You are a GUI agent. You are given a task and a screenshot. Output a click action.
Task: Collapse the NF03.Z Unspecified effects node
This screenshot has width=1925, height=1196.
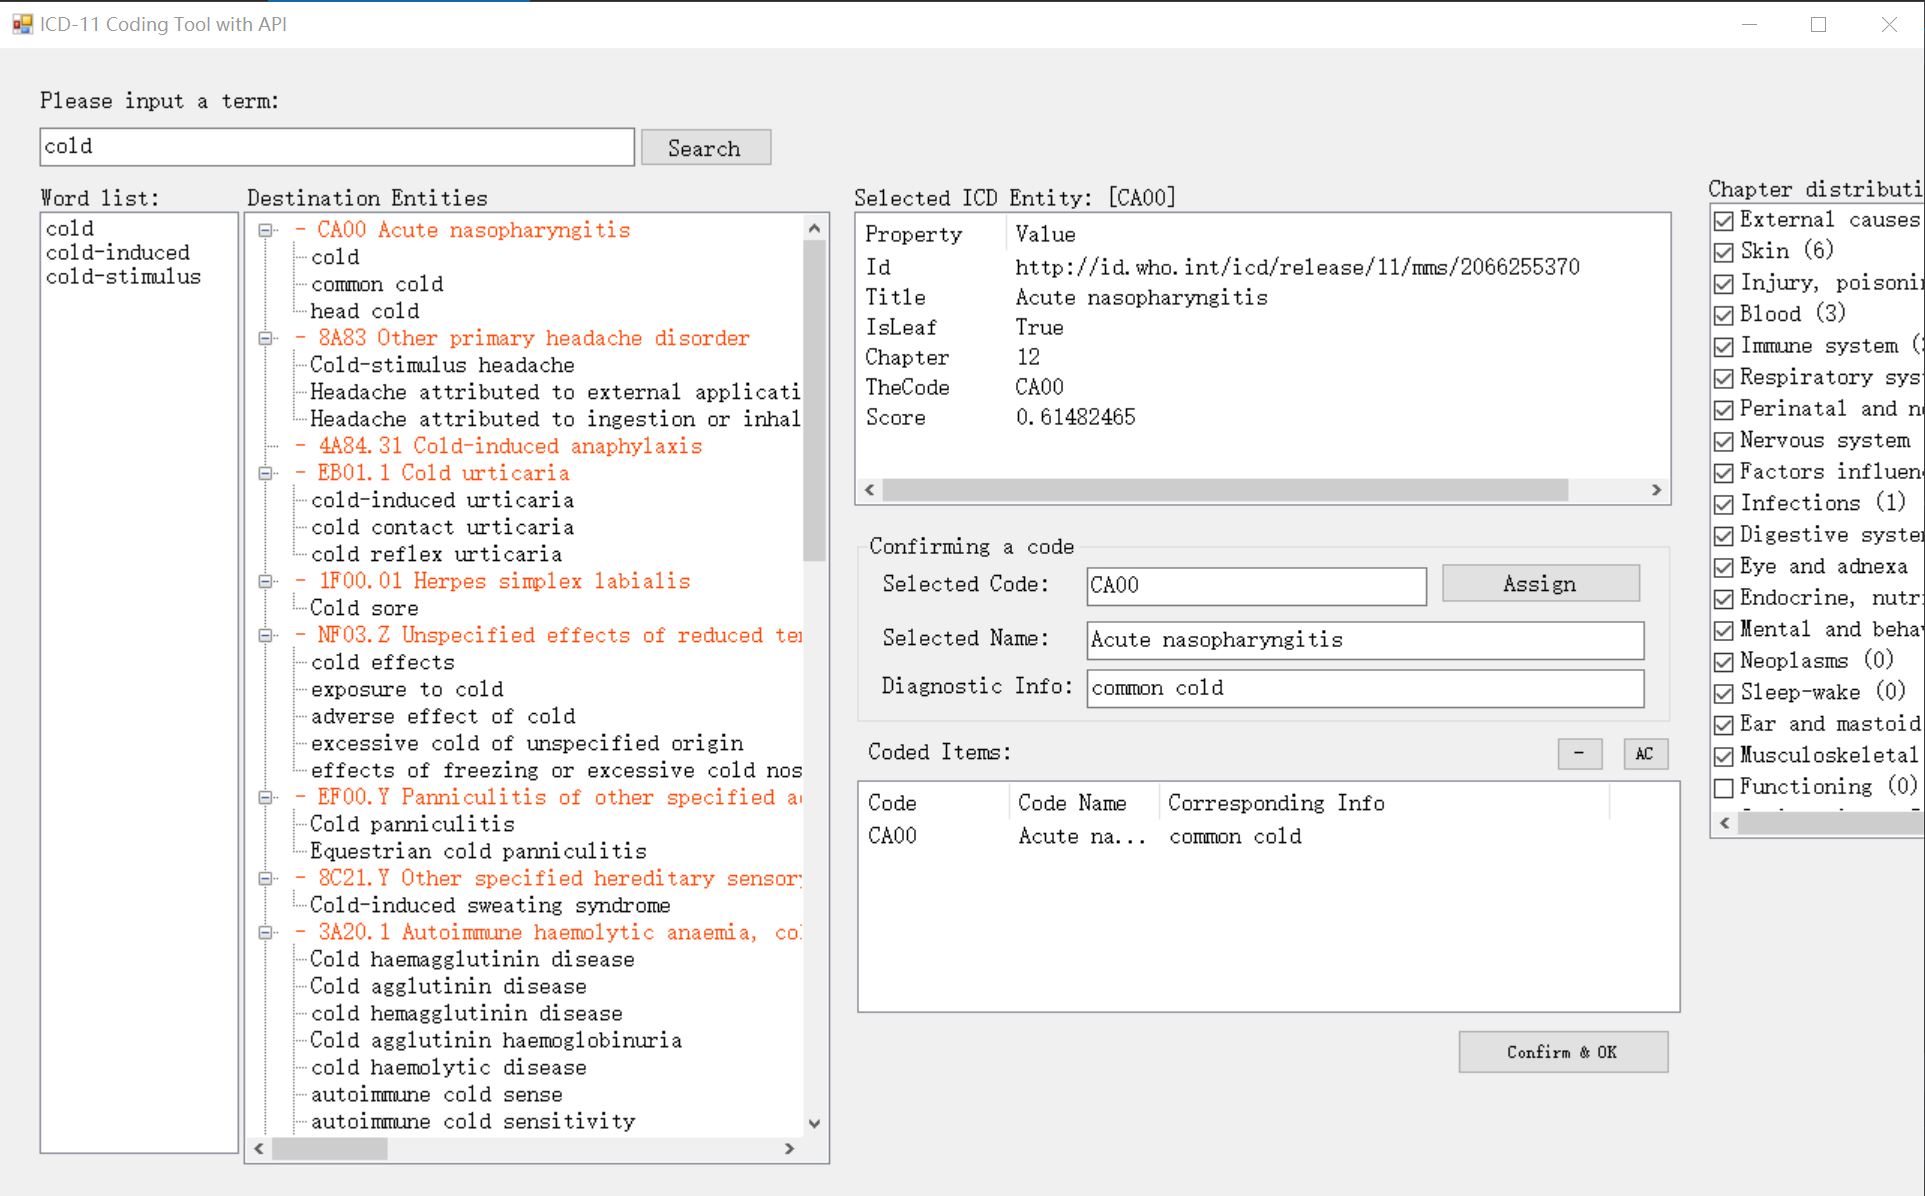tap(266, 635)
